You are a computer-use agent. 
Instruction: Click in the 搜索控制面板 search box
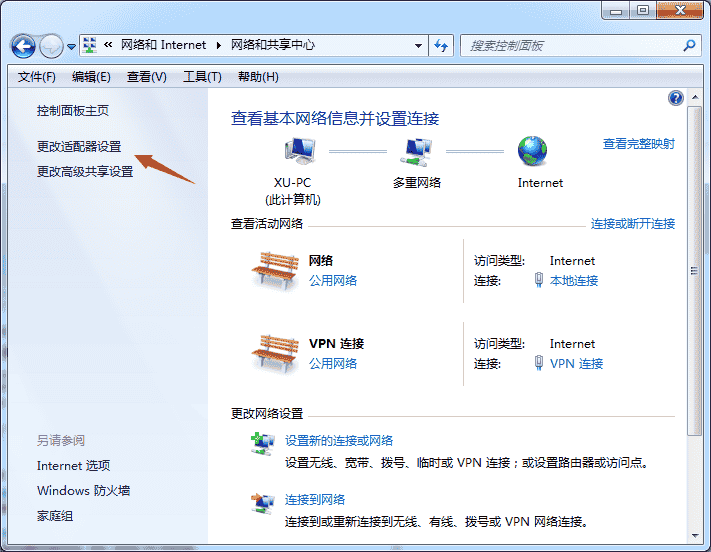point(570,46)
